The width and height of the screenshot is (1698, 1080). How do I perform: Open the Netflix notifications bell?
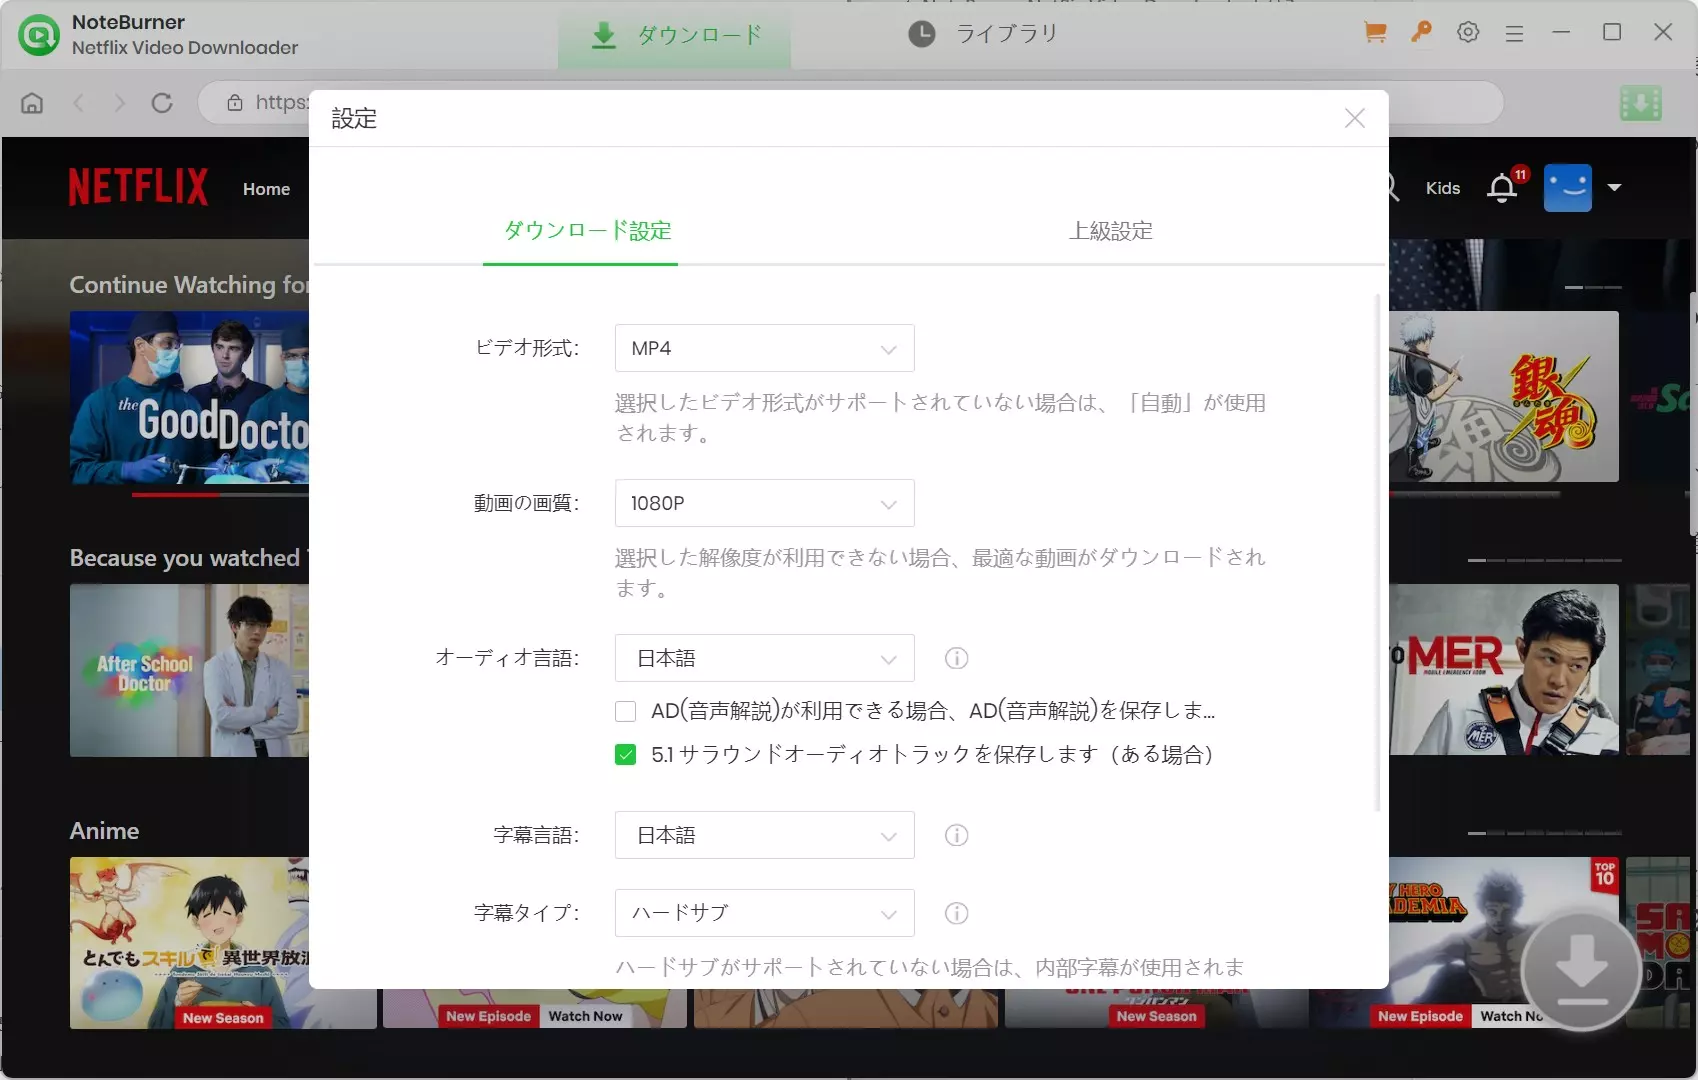pyautogui.click(x=1502, y=188)
